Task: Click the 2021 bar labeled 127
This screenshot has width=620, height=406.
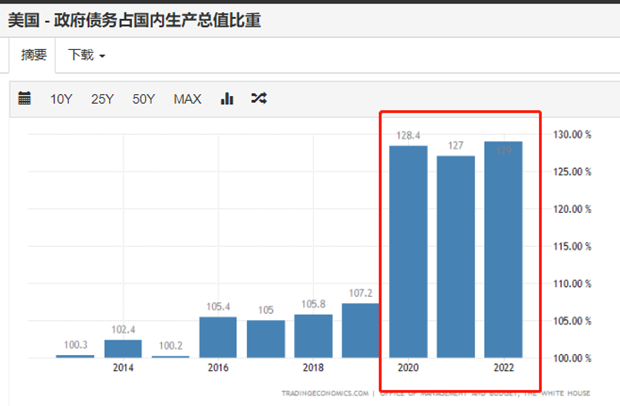Action: (456, 257)
